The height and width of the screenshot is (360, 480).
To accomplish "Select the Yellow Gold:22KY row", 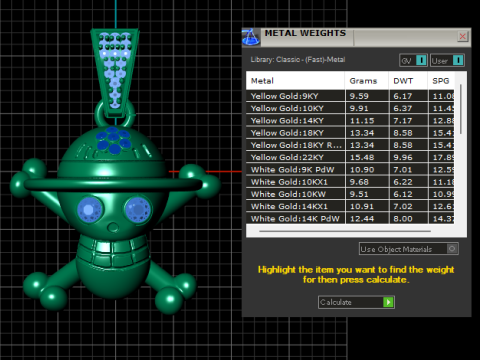I will 350,157.
